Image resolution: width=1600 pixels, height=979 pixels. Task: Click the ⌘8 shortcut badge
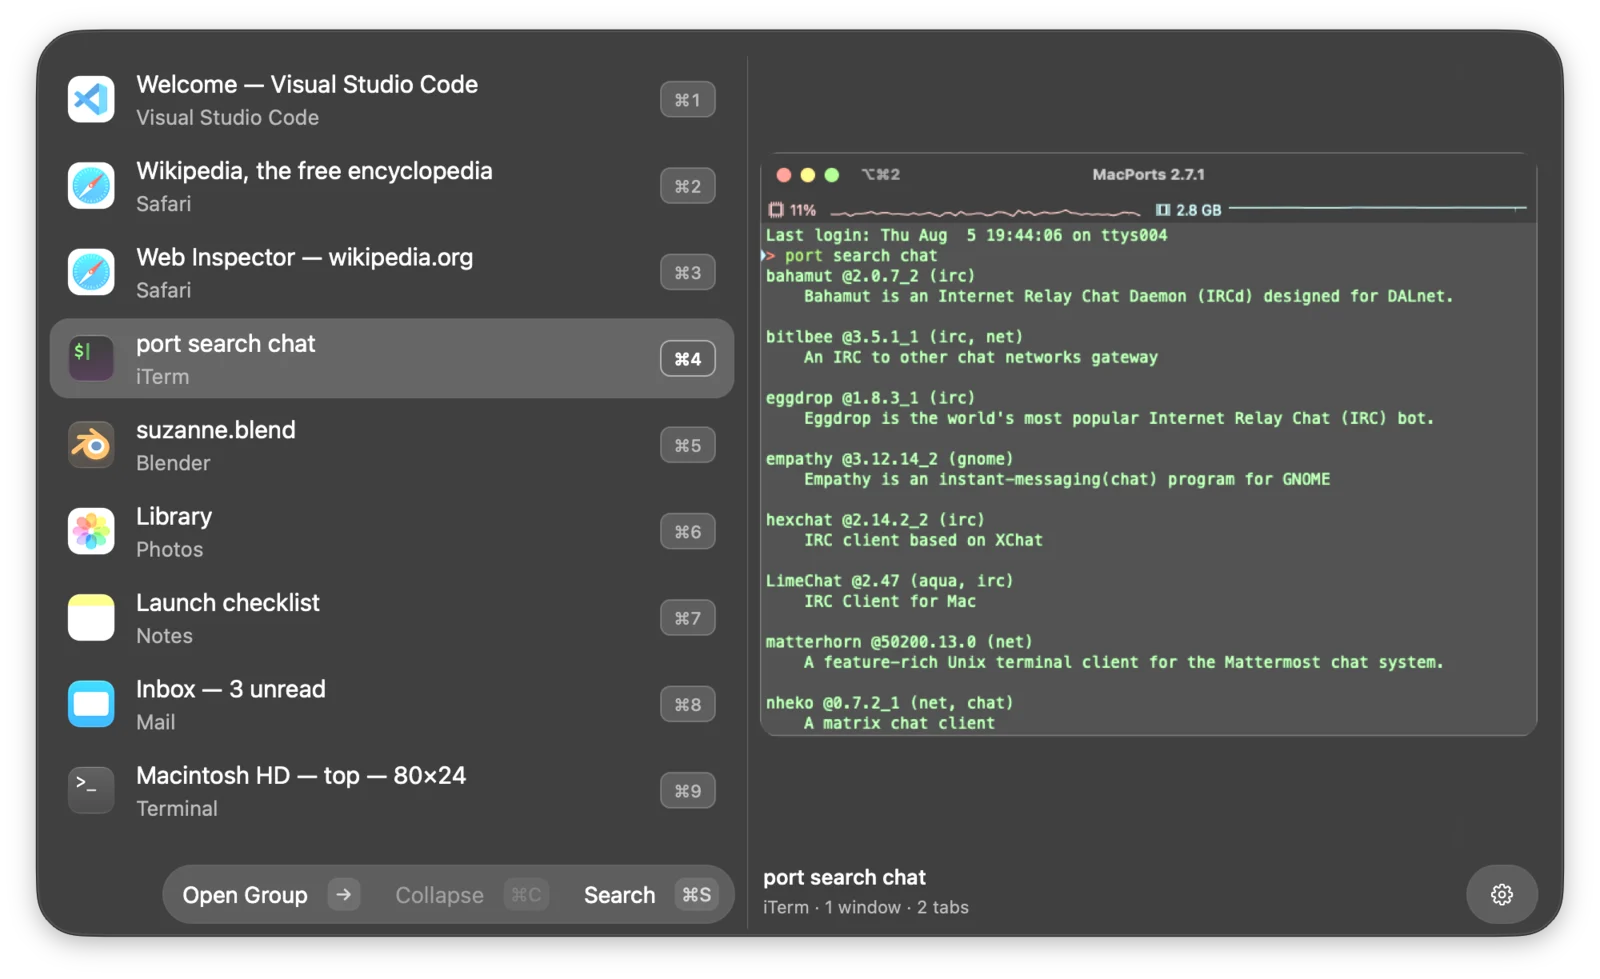pyautogui.click(x=687, y=704)
